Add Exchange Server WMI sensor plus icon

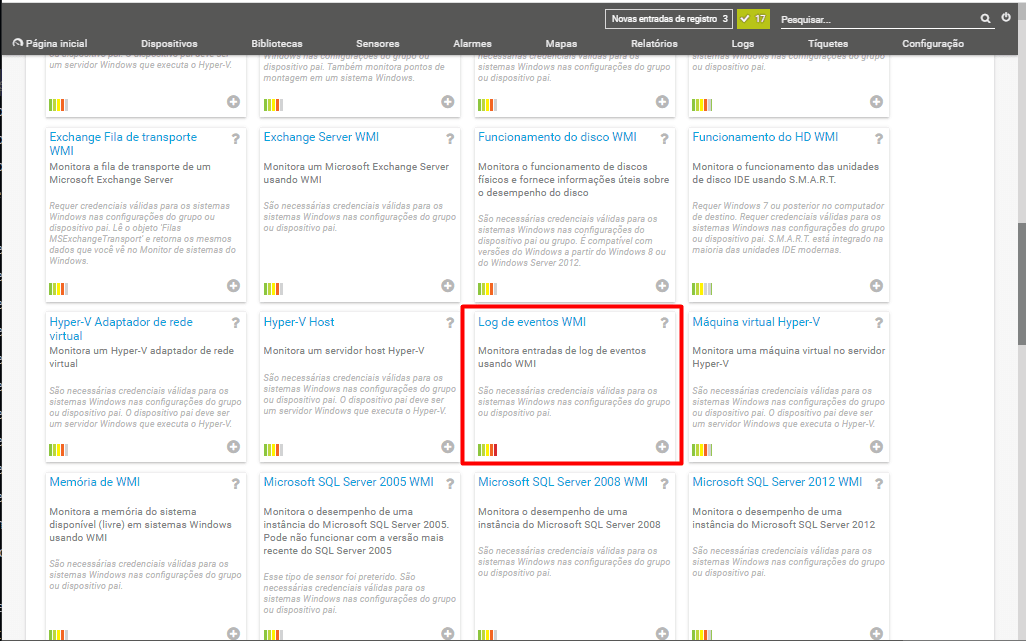pos(448,286)
